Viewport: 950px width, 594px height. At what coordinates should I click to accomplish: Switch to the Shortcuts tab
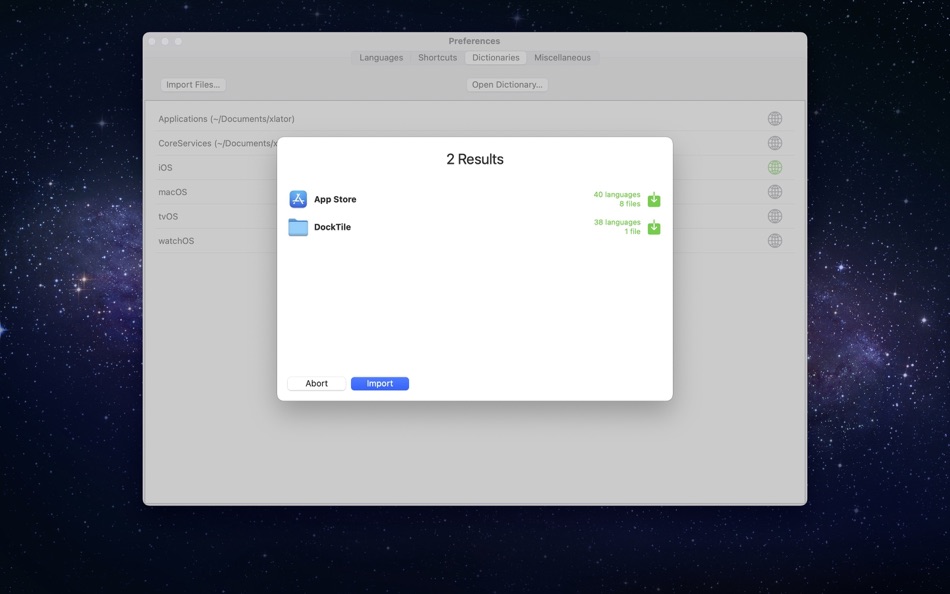[437, 58]
